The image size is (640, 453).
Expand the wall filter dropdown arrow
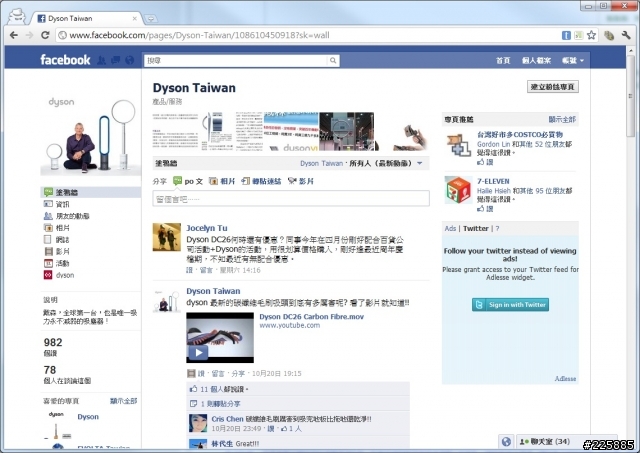tap(420, 163)
